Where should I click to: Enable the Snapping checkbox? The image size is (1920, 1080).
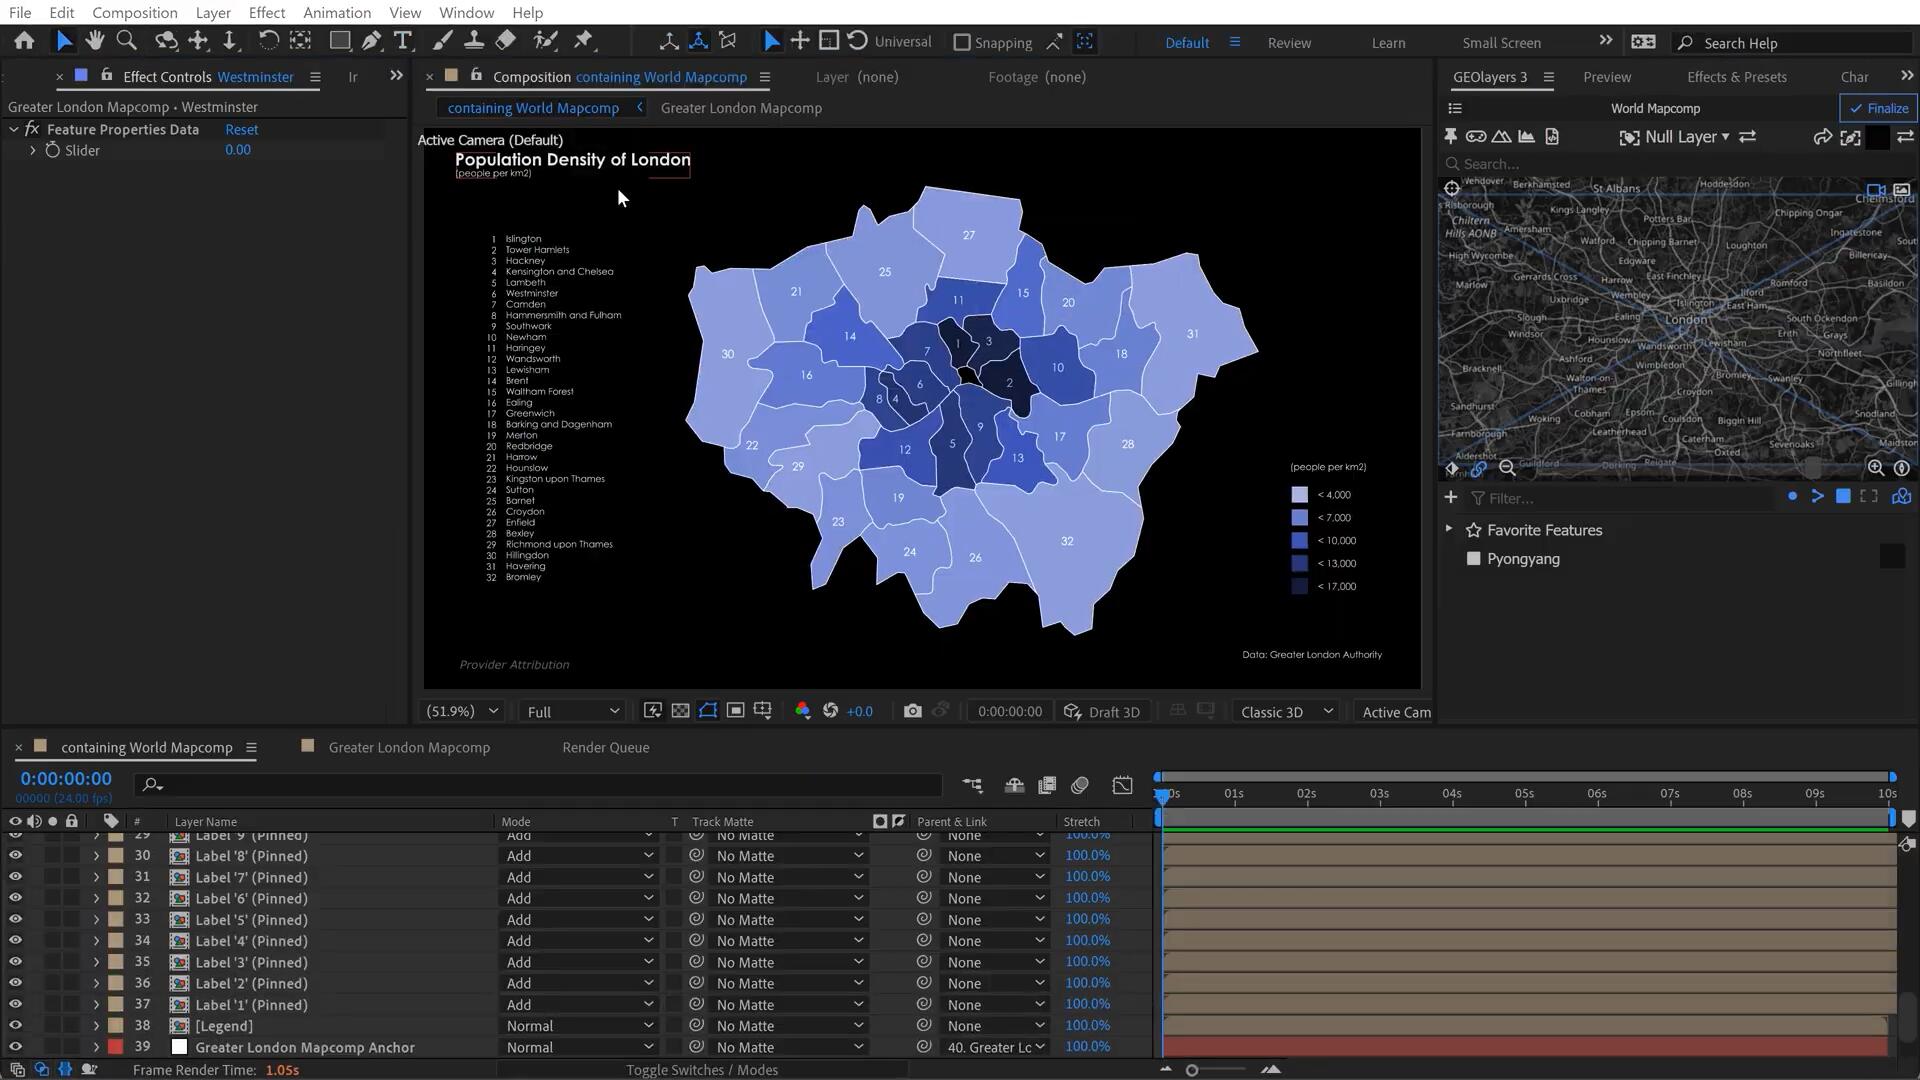(962, 42)
